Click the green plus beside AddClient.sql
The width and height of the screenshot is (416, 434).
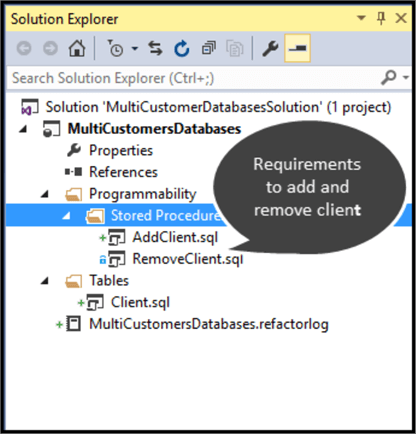click(103, 238)
